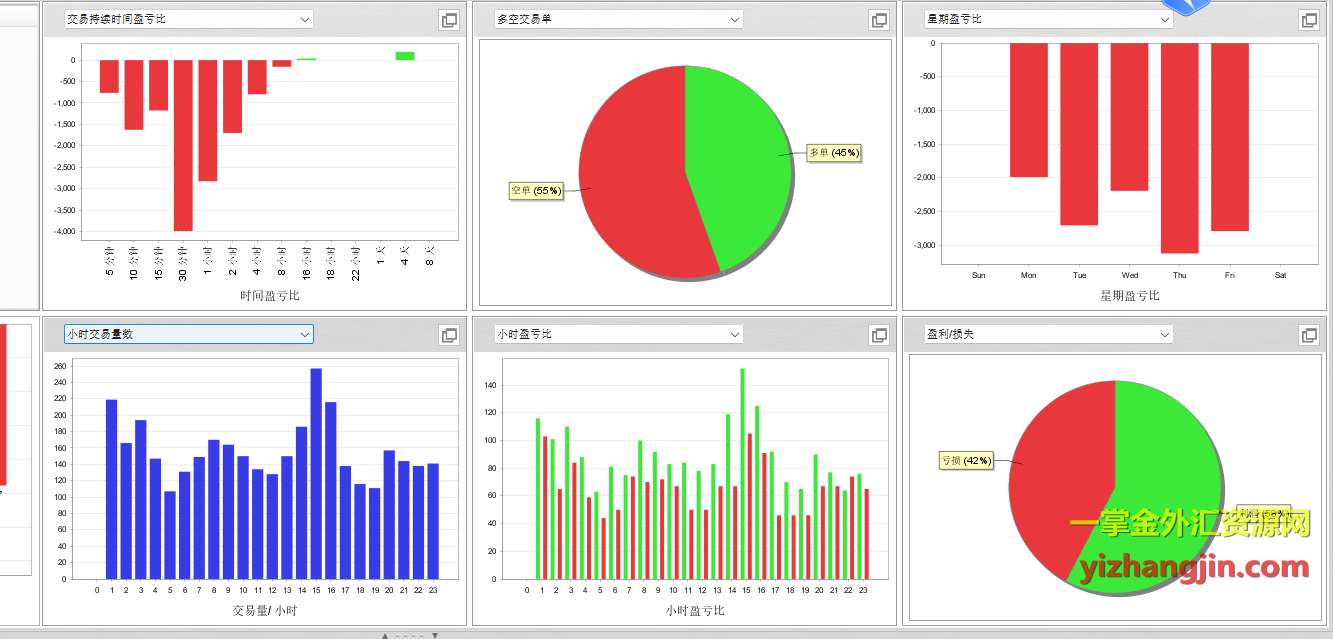Open the 星期盈亏比 chart type dropdown

coord(1165,19)
